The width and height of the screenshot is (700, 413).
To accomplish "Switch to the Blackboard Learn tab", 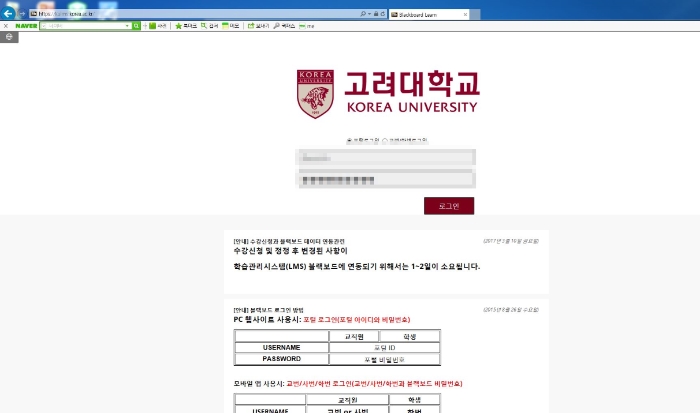I will point(429,14).
